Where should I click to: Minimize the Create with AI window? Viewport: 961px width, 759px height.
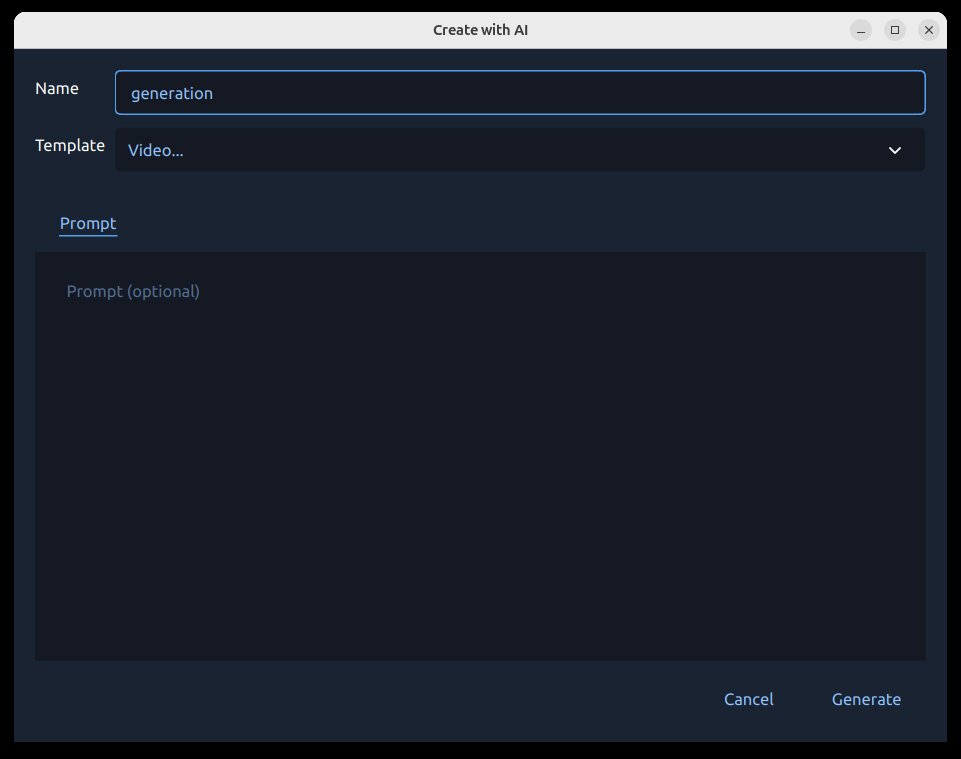click(860, 29)
